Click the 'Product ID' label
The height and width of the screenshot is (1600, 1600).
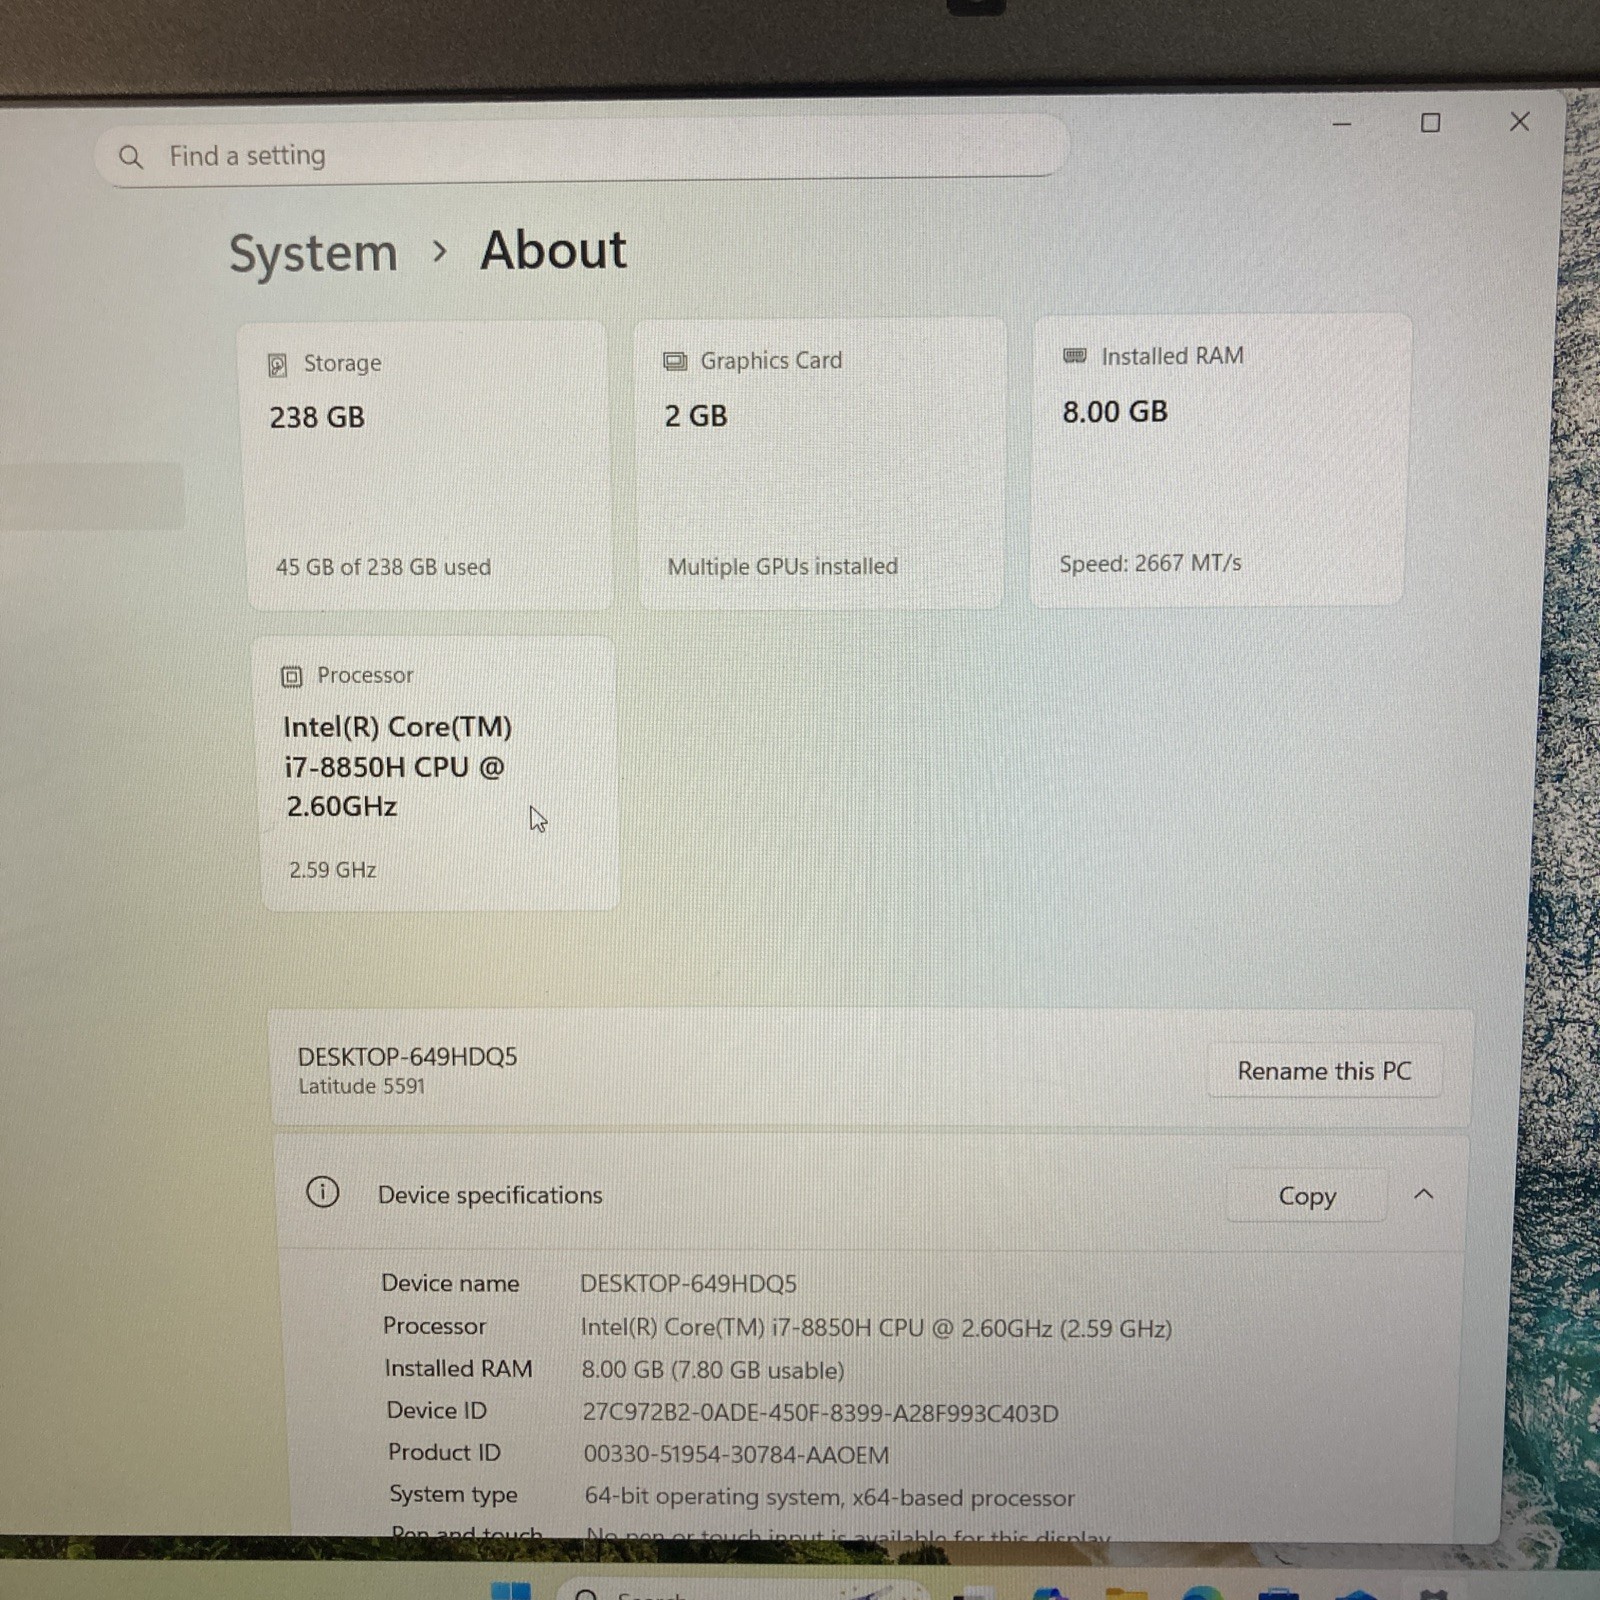444,1452
